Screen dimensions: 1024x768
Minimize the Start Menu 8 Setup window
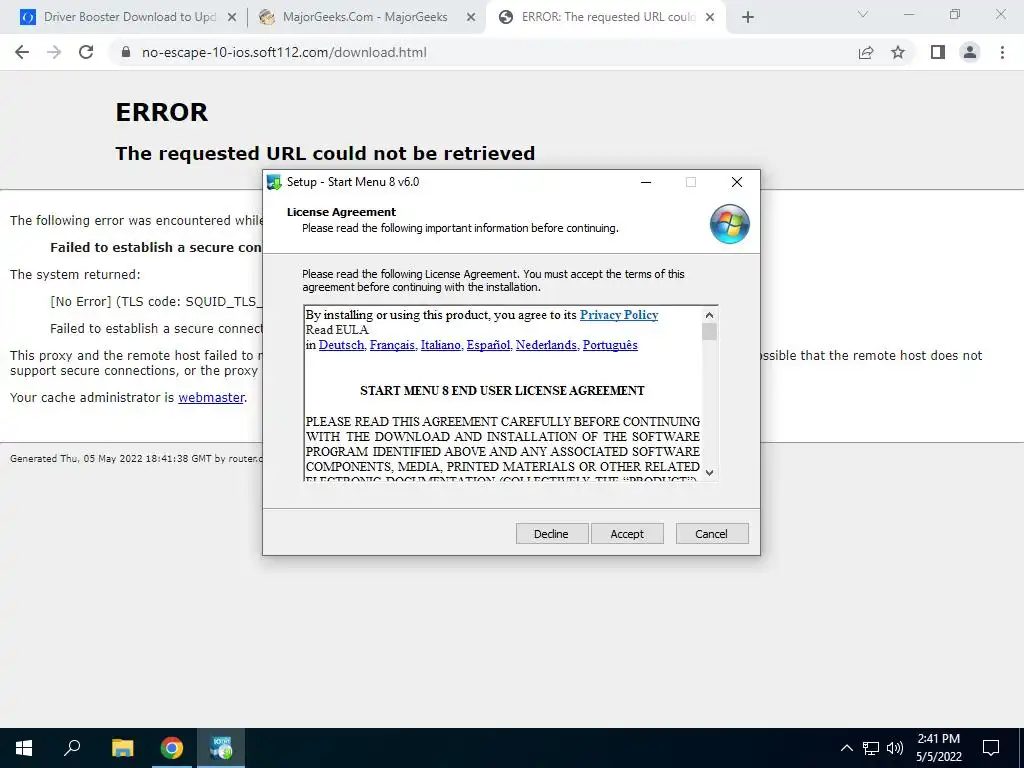tap(646, 182)
